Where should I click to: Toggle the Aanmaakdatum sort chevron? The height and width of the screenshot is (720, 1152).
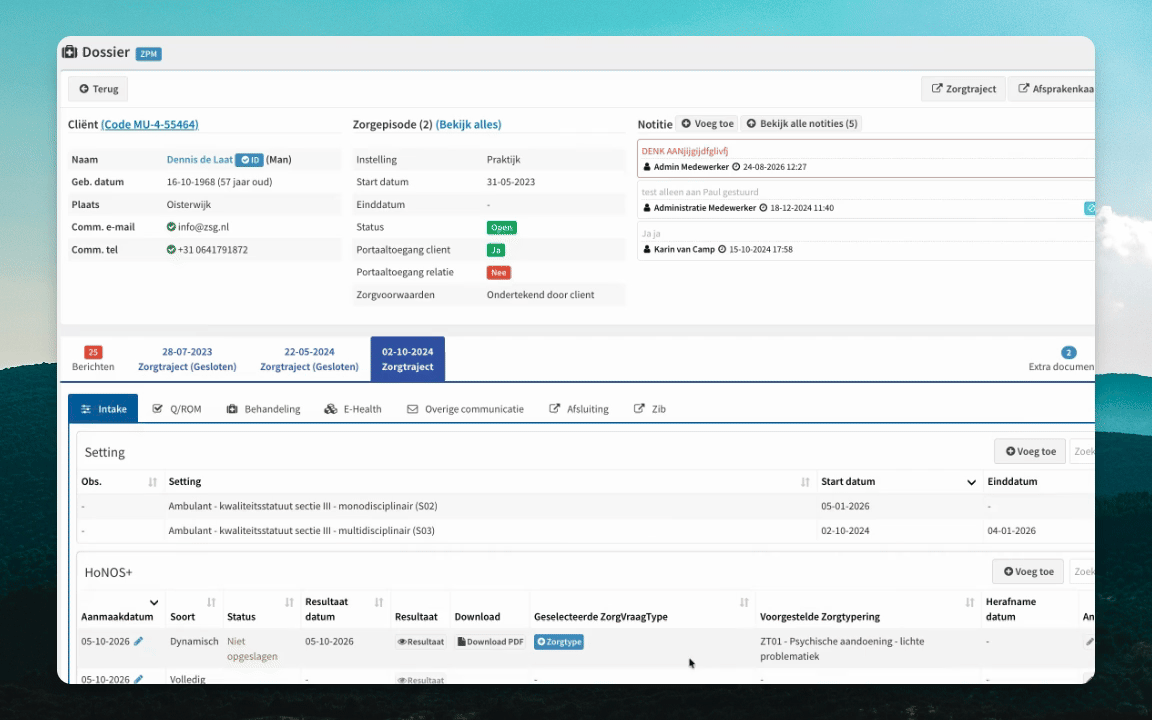[x=154, y=602]
